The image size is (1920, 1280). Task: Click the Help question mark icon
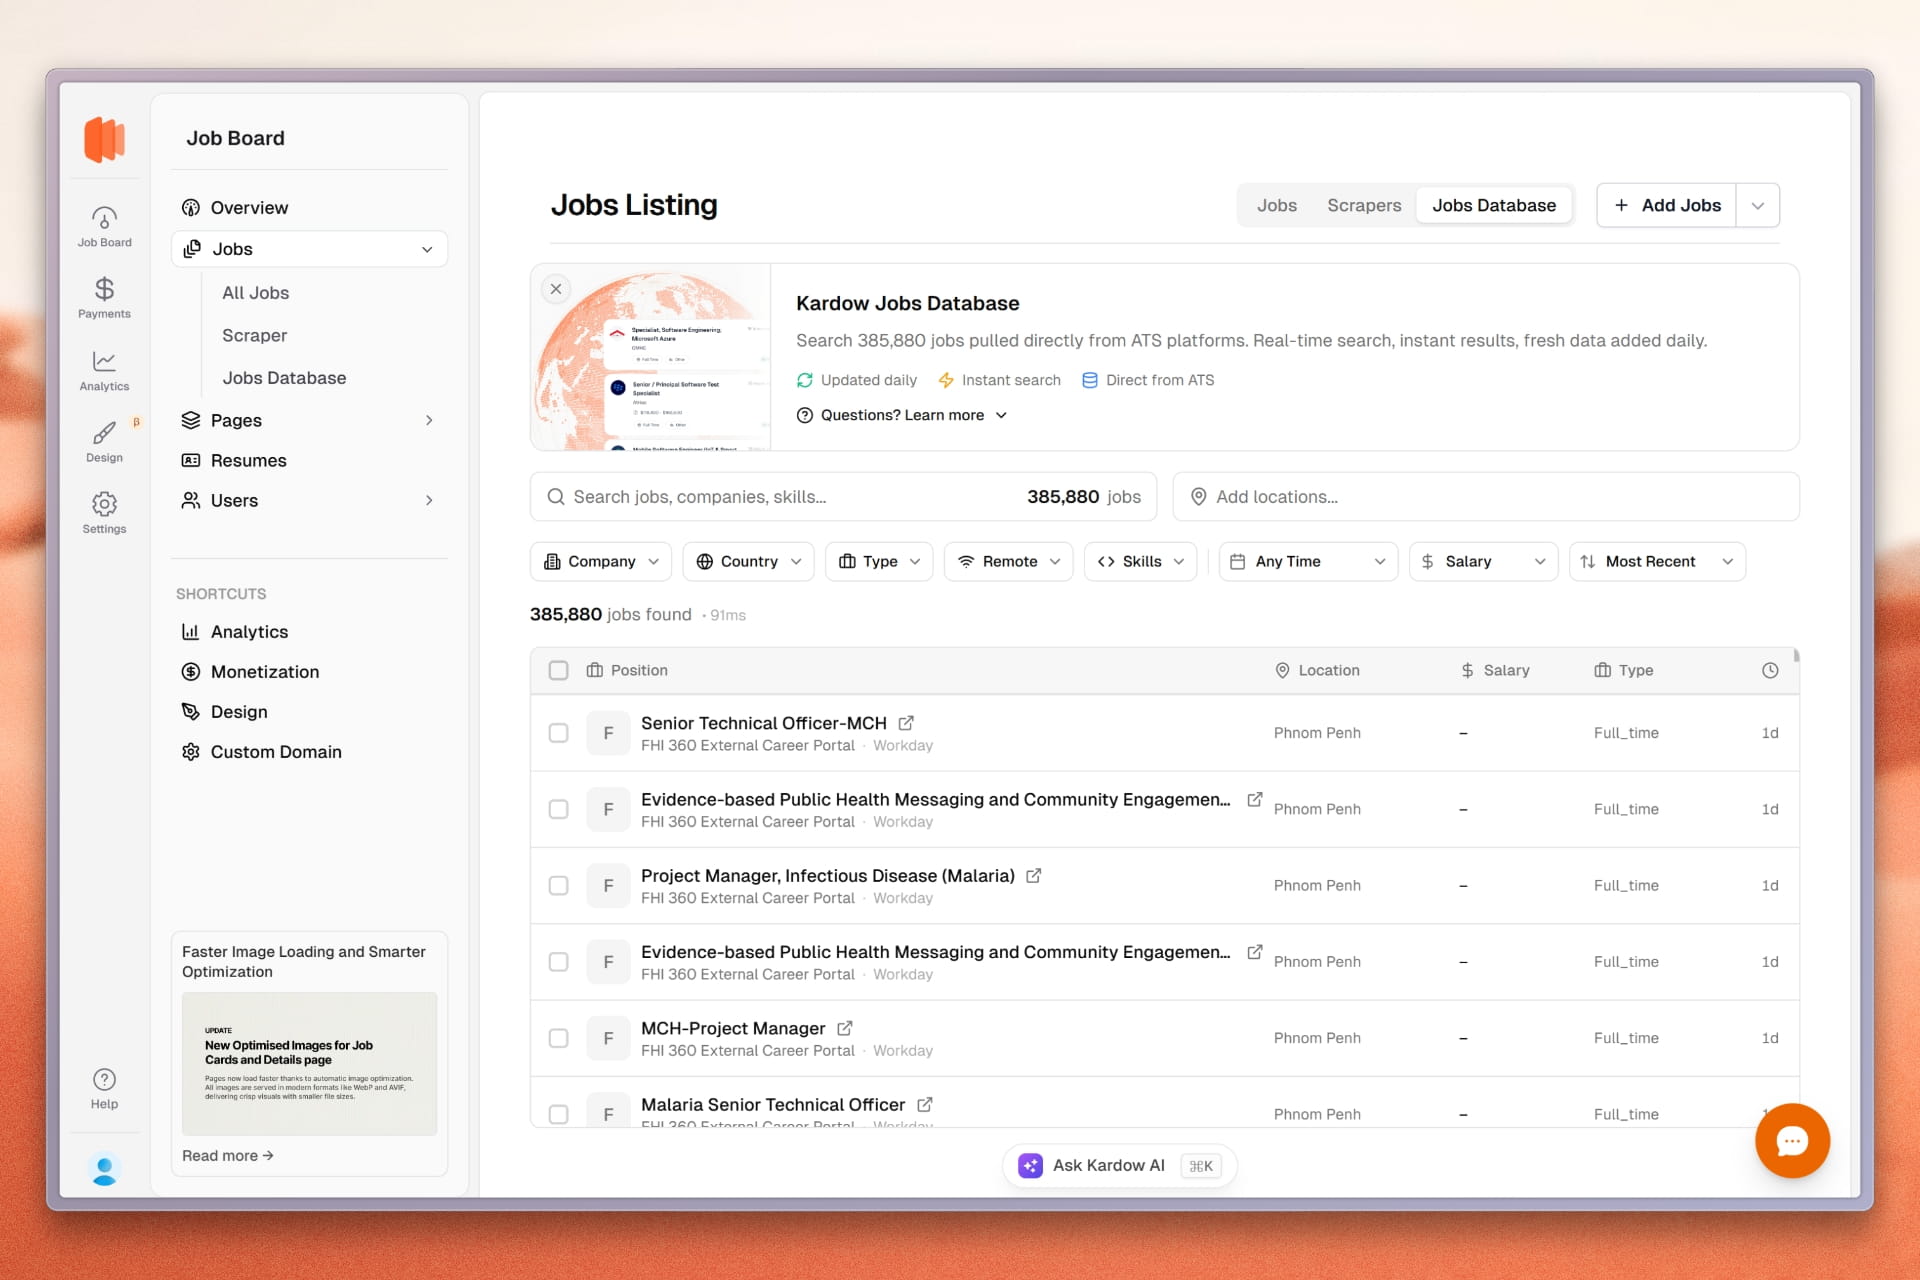104,1080
